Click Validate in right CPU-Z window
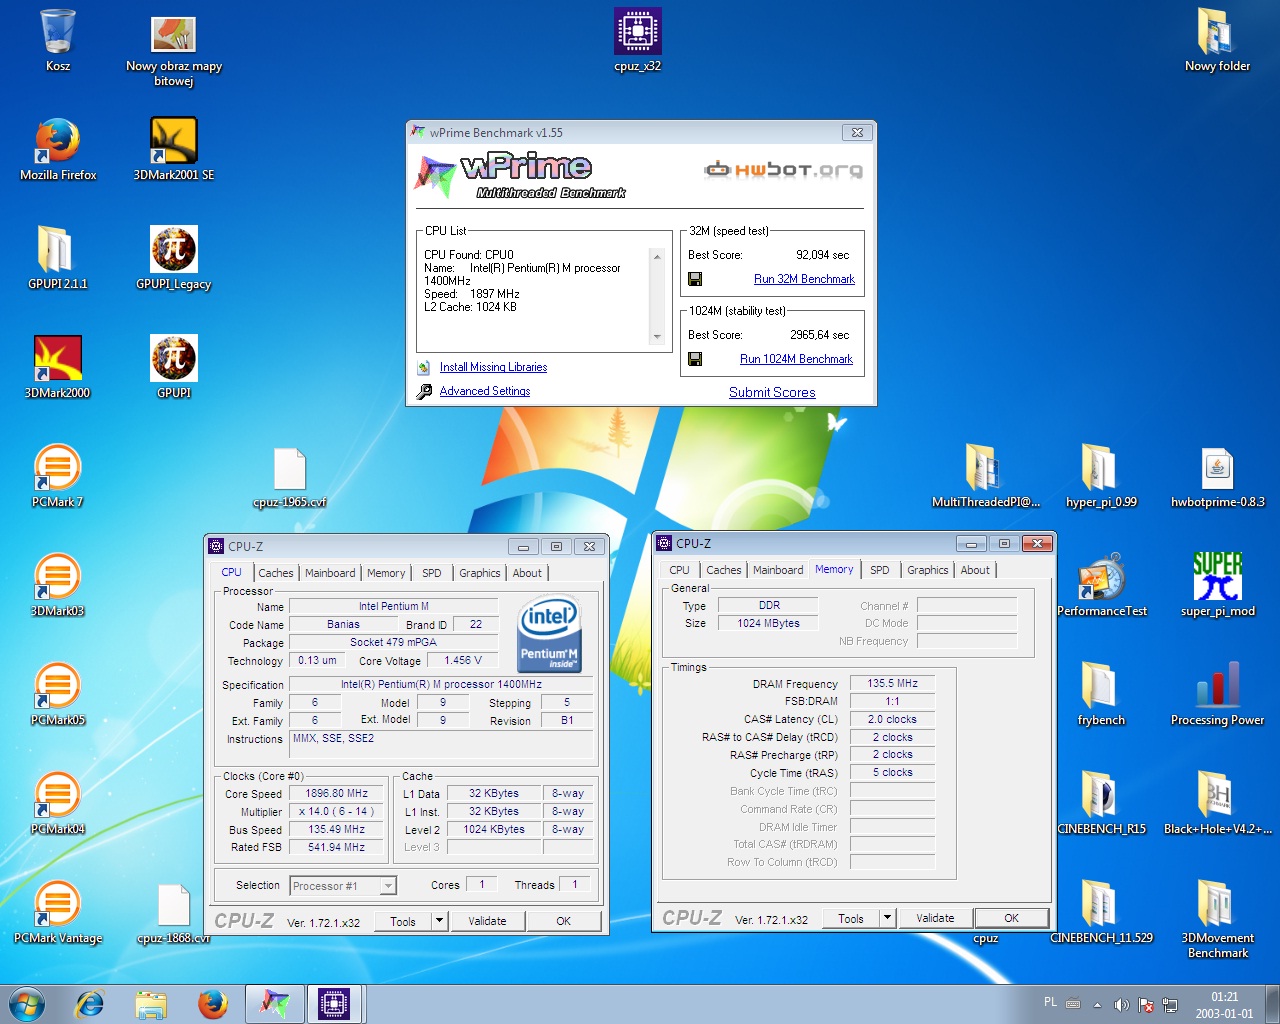1280x1024 pixels. [935, 918]
